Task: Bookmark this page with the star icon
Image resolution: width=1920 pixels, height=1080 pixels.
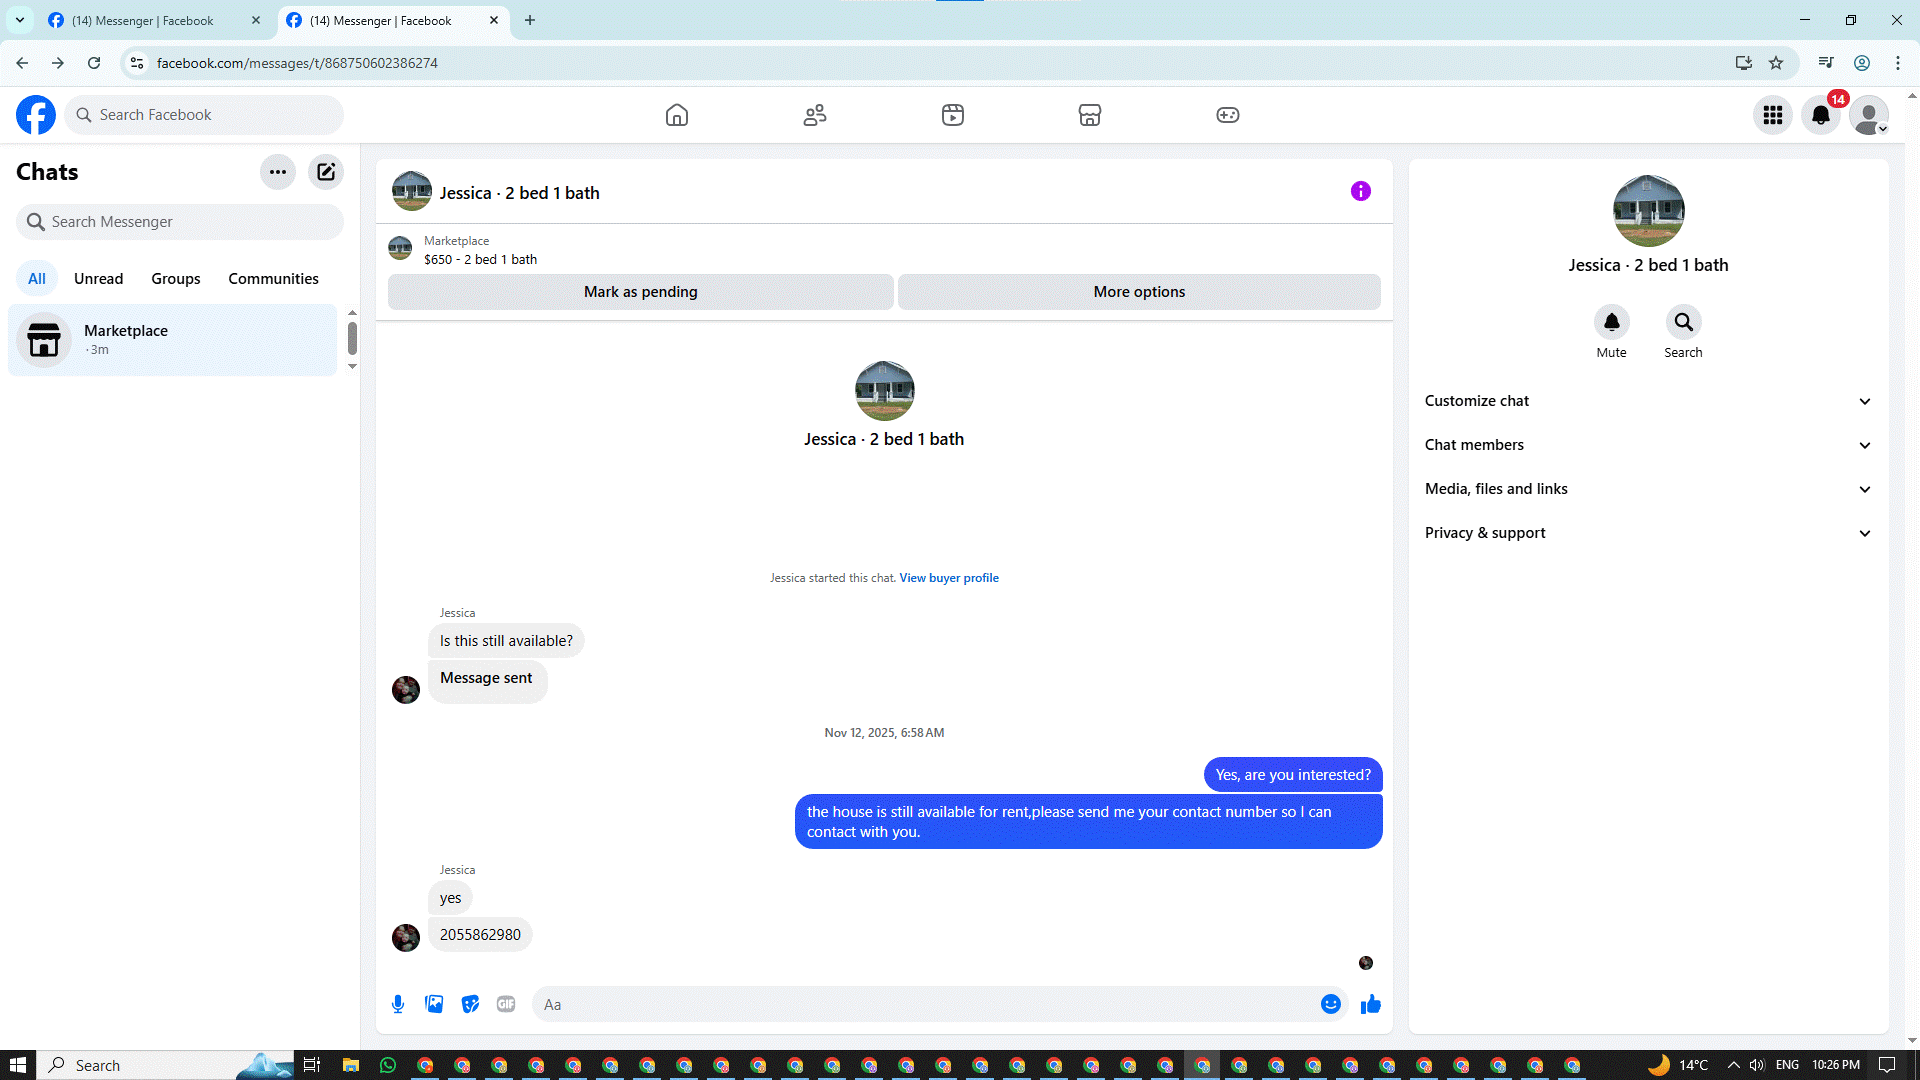Action: [x=1776, y=63]
